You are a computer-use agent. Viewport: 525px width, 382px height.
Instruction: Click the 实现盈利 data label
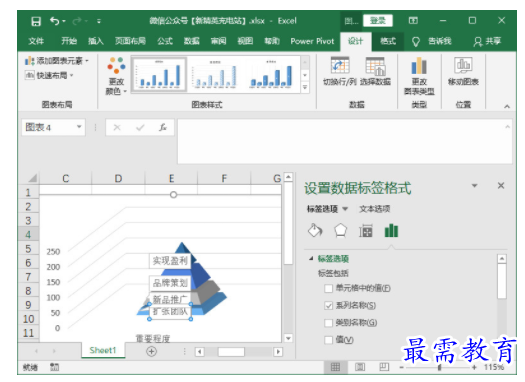click(x=170, y=260)
